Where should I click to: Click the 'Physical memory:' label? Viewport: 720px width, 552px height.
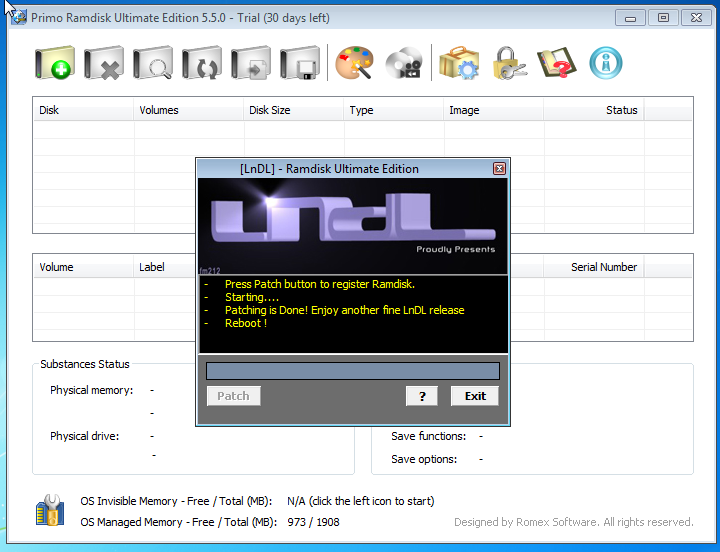(91, 390)
